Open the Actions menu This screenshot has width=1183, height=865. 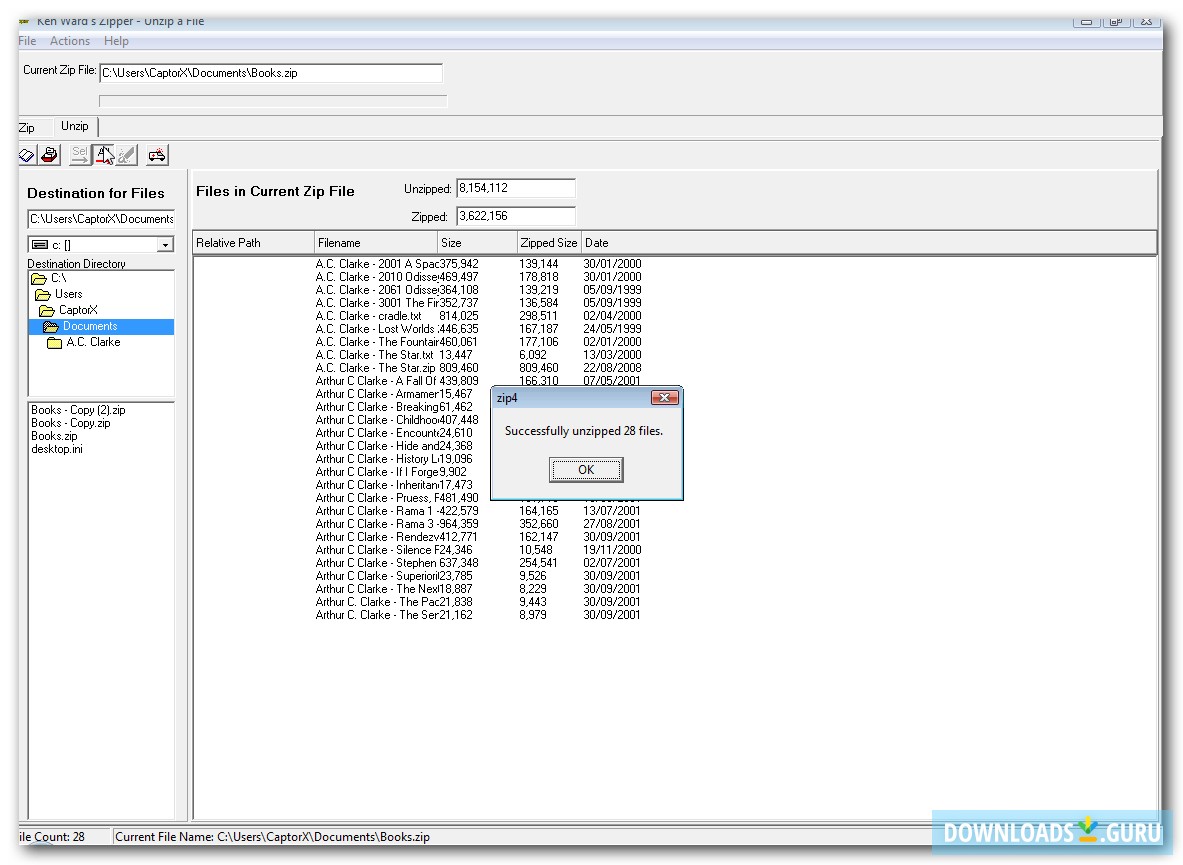point(70,41)
